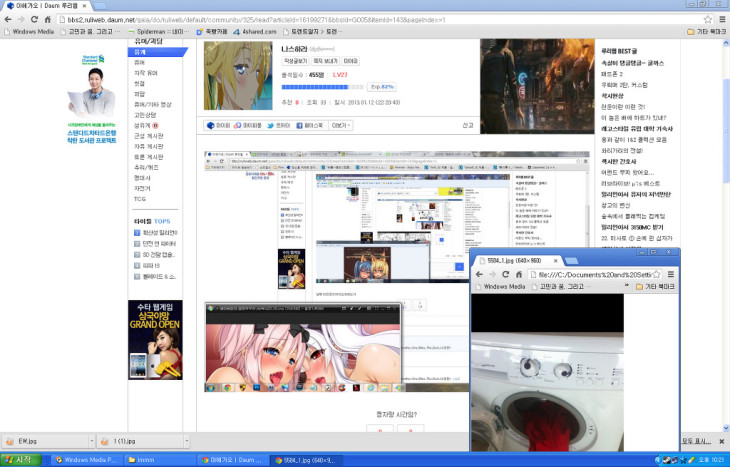This screenshot has height=467, width=730.
Task: Click the blue Exp progress bar
Action: 323,87
